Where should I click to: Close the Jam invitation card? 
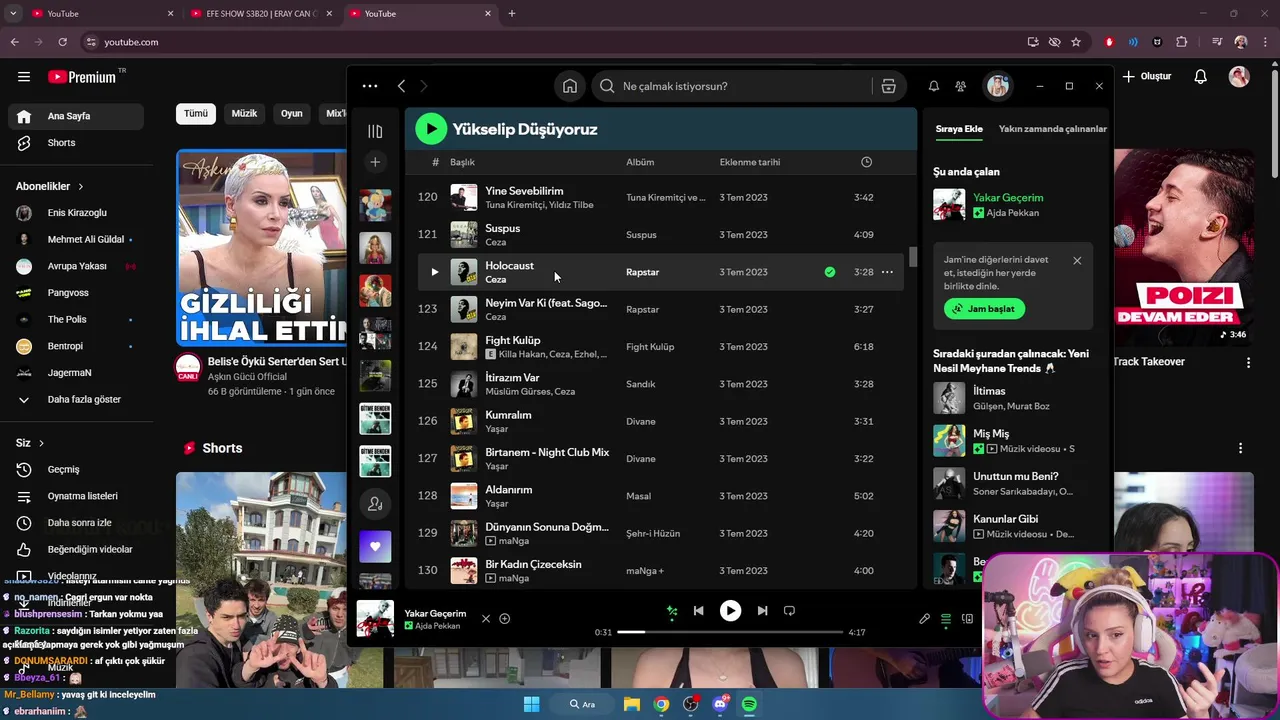coord(1077,261)
